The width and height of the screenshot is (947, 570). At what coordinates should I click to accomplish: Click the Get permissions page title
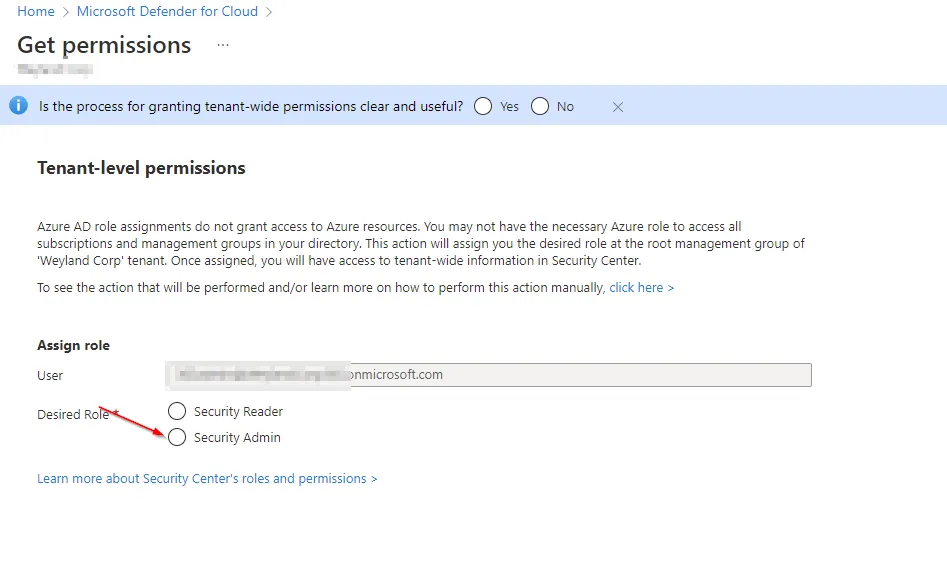point(104,45)
